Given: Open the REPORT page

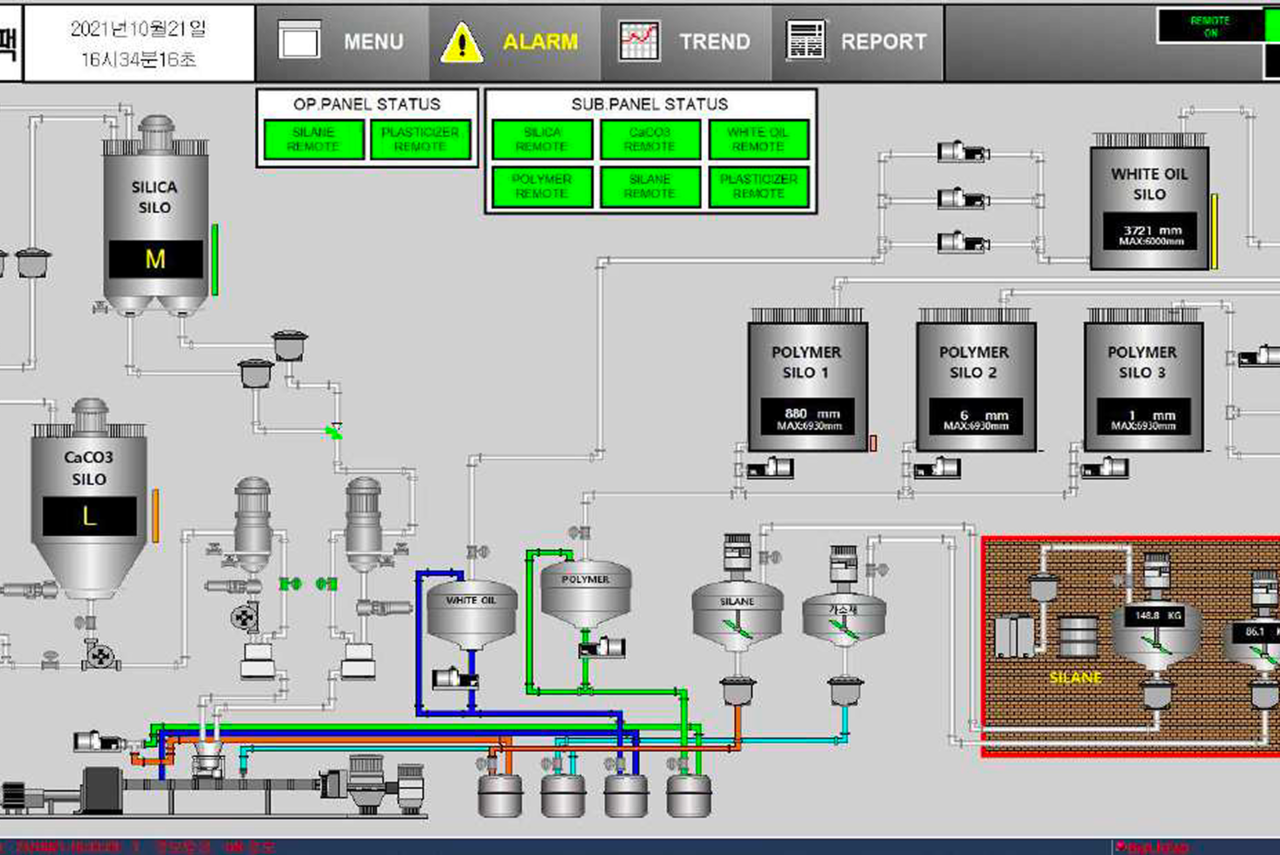Looking at the screenshot, I should pyautogui.click(x=858, y=42).
